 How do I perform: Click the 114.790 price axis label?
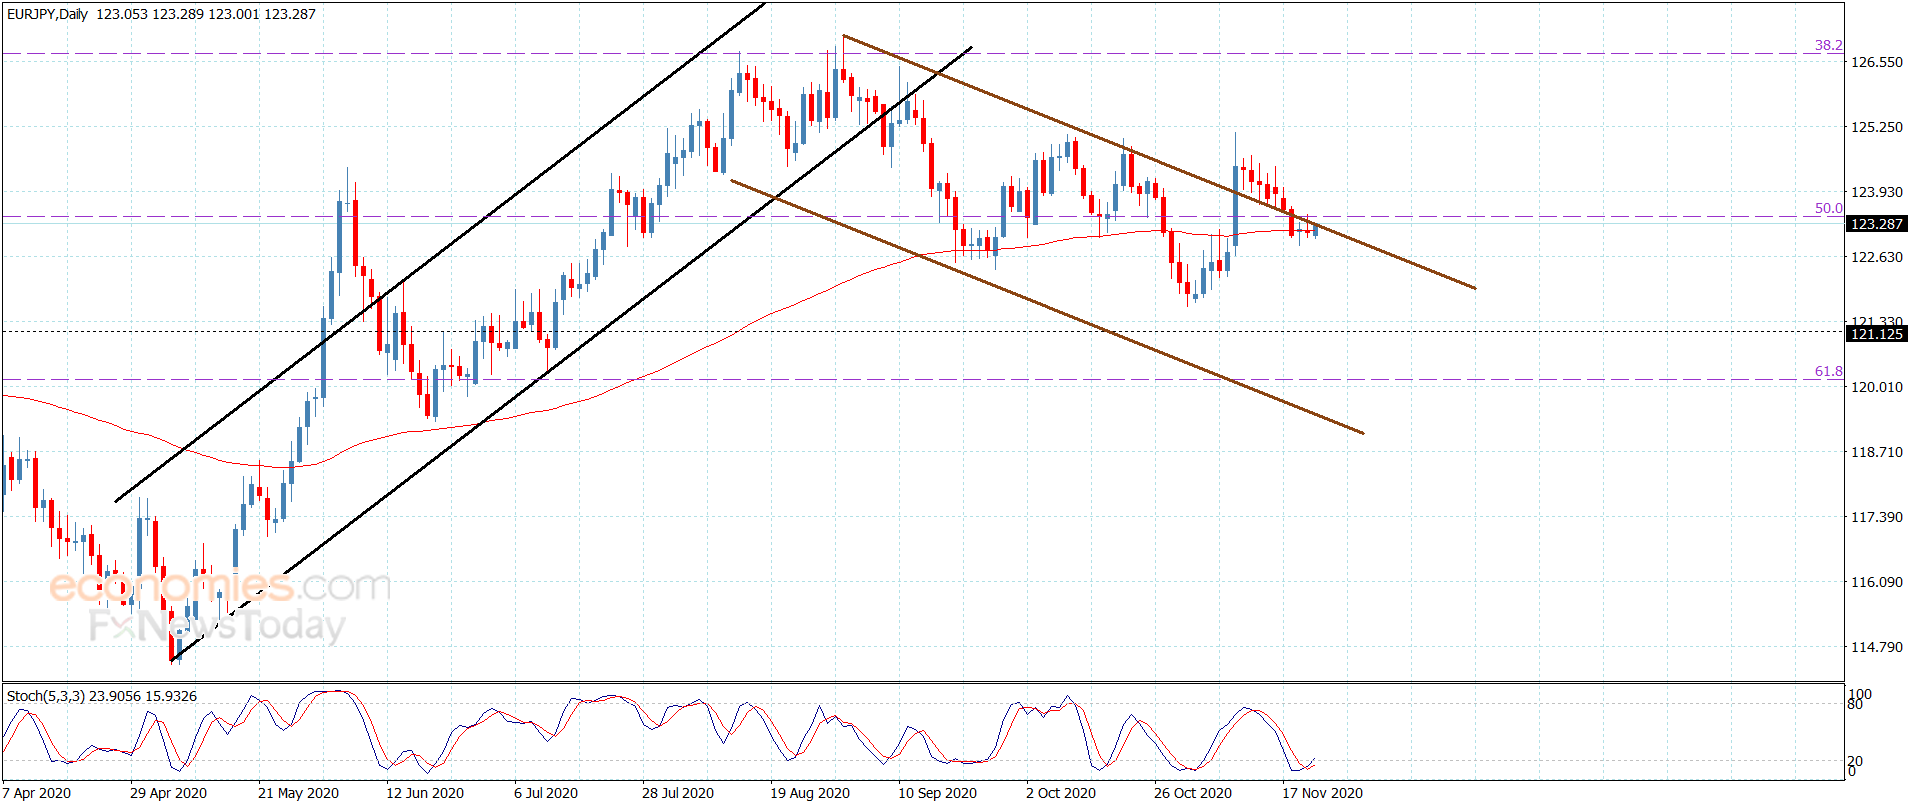tap(1877, 647)
